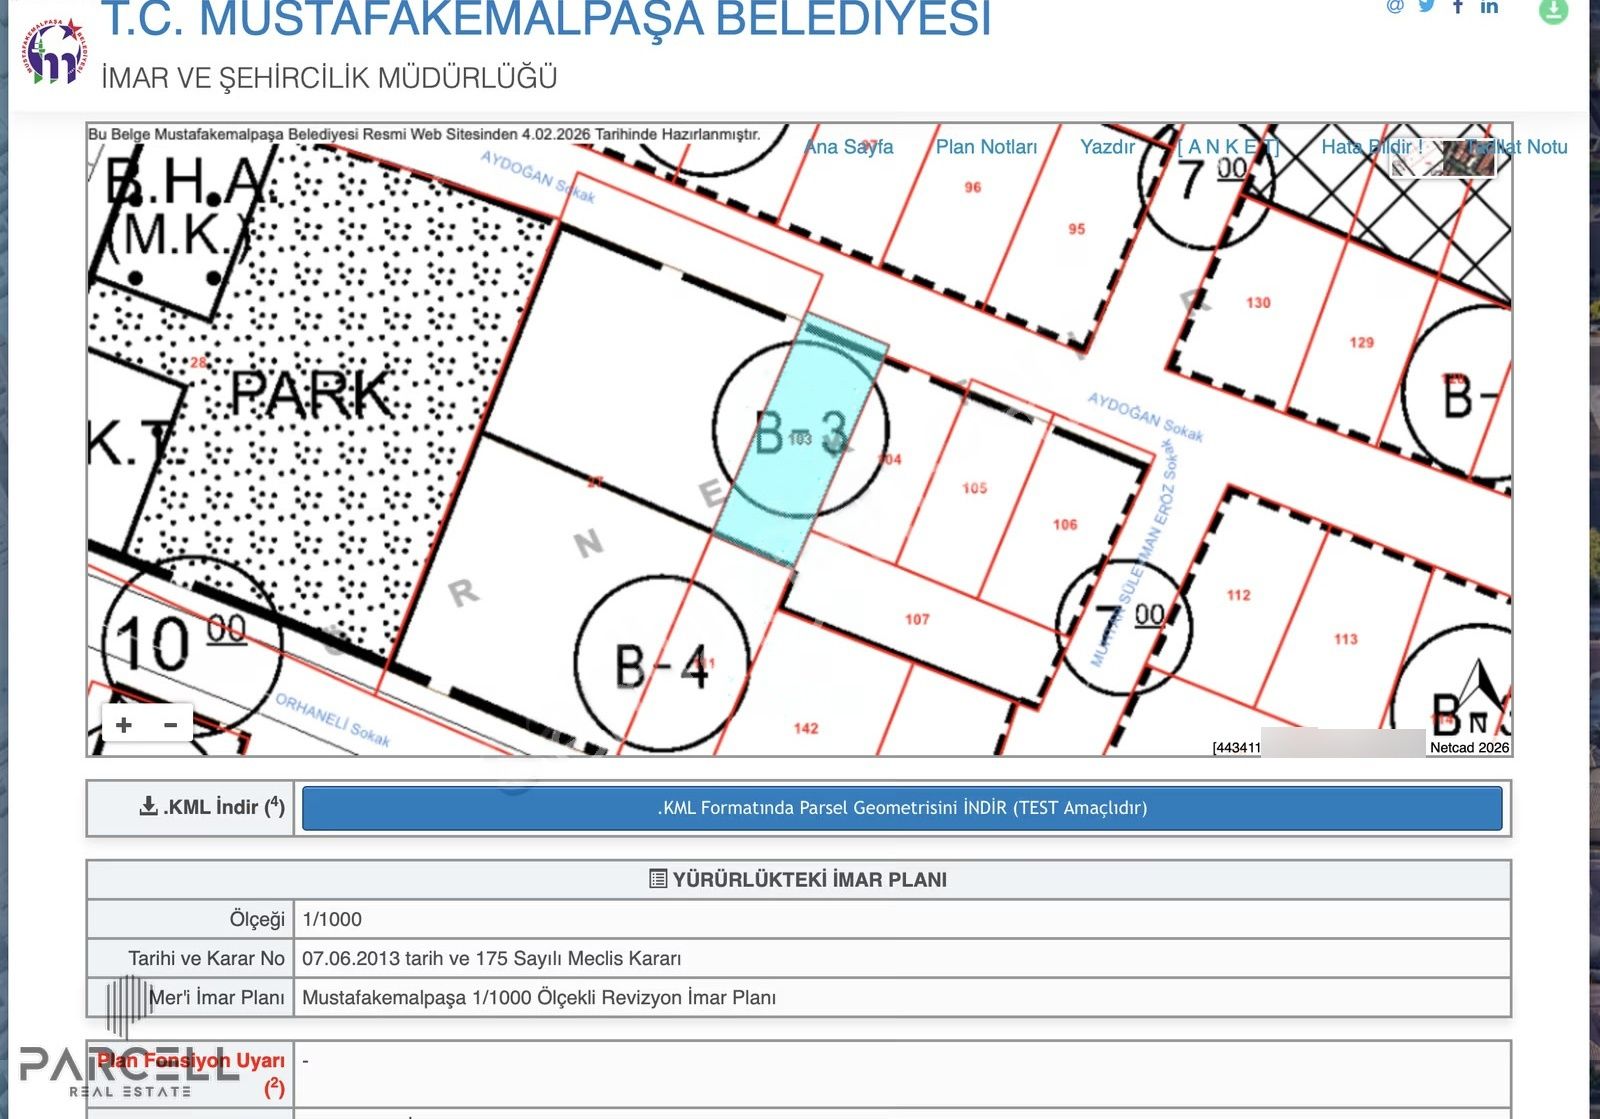Zoom in using the map plus icon
The image size is (1600, 1119).
point(123,723)
